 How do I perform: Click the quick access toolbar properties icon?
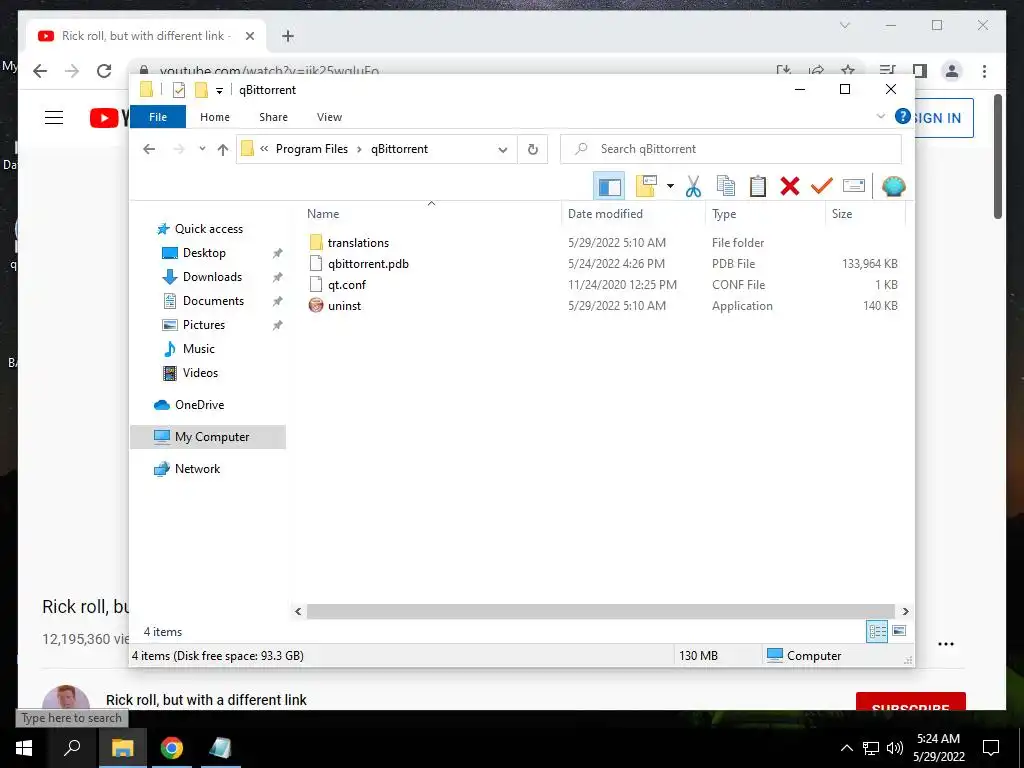pyautogui.click(x=178, y=90)
